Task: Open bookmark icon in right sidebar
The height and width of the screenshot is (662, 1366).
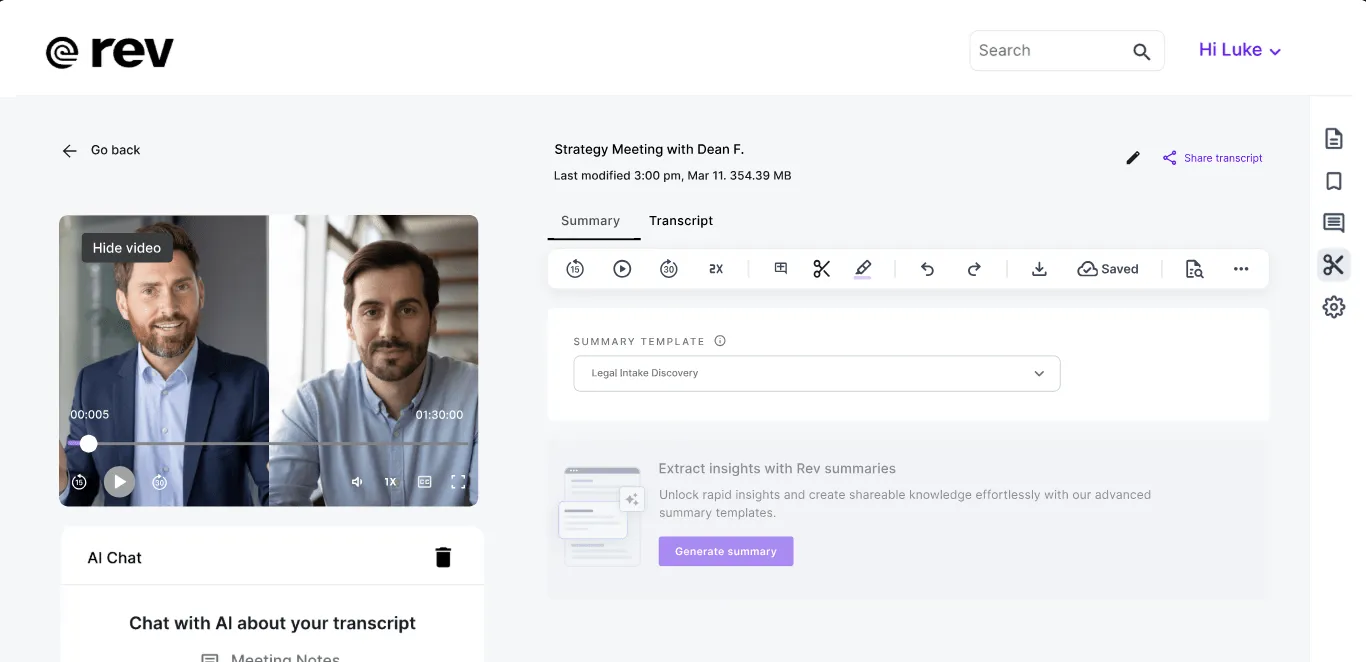Action: tap(1333, 181)
